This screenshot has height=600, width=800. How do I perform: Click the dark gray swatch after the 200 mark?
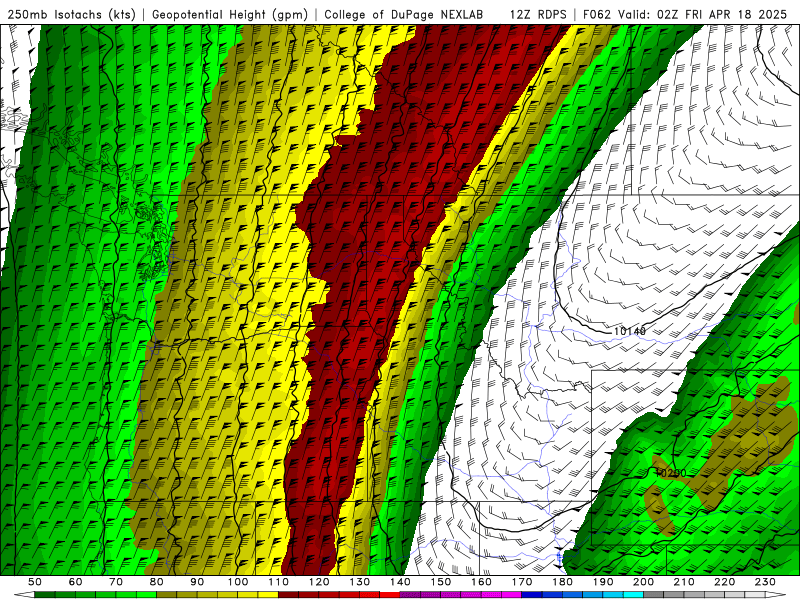point(654,595)
